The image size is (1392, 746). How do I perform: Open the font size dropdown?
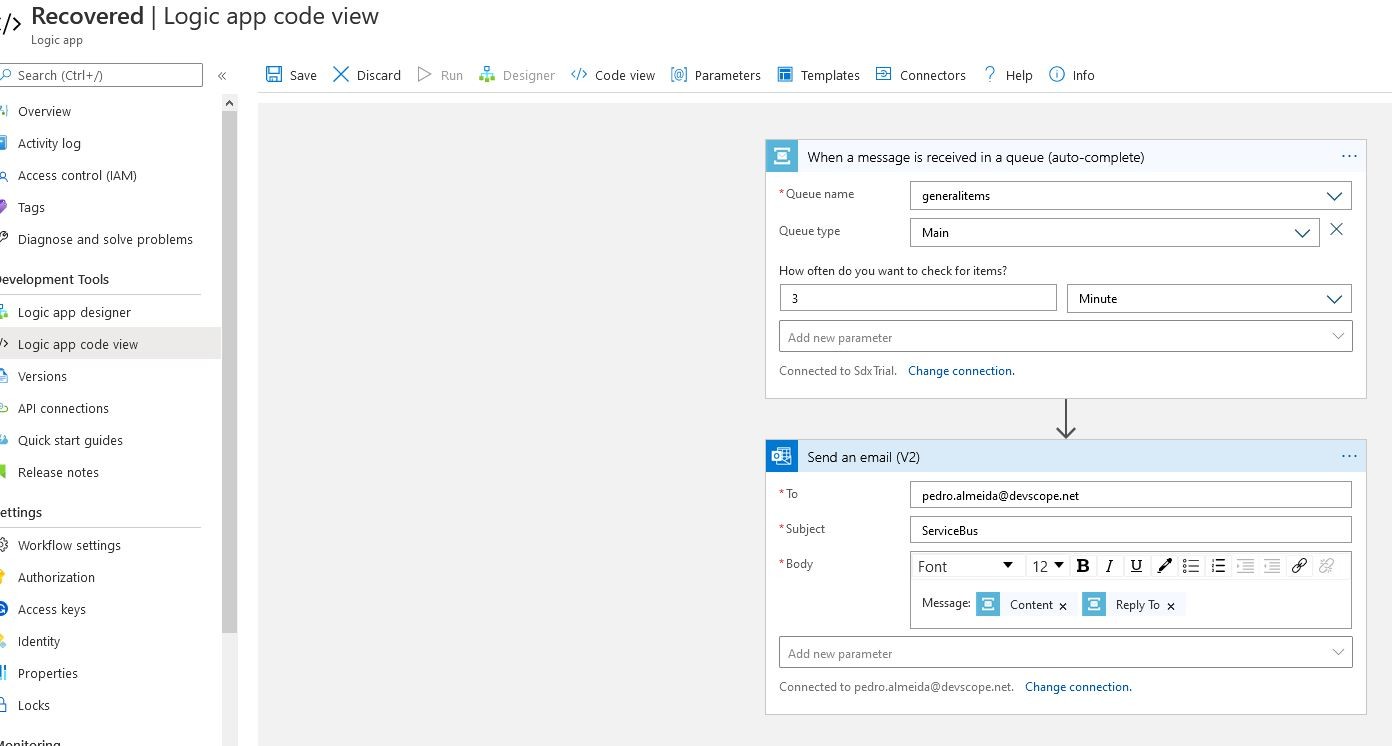(1048, 566)
